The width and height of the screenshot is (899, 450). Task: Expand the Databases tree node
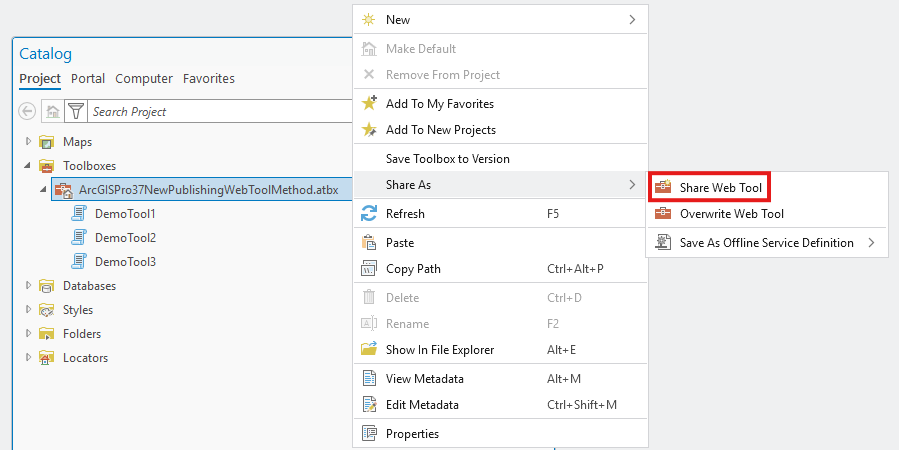[x=28, y=285]
